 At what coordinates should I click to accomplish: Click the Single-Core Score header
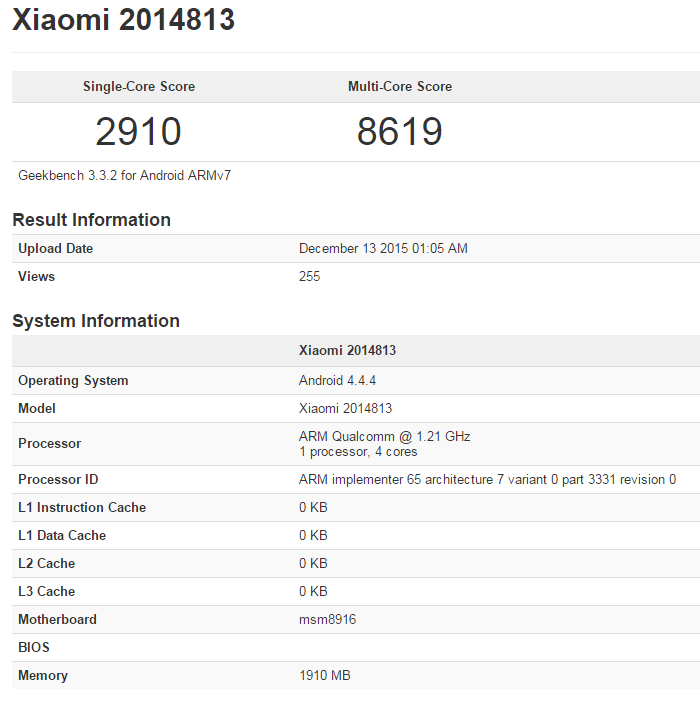tap(139, 87)
